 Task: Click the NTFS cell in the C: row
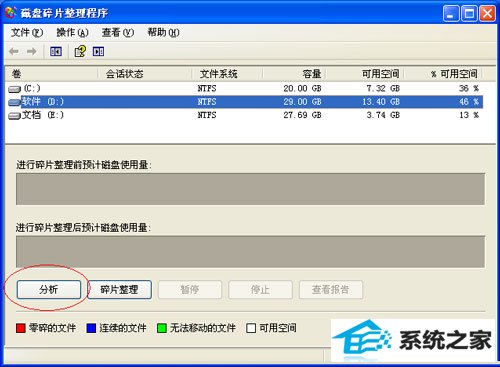(207, 88)
